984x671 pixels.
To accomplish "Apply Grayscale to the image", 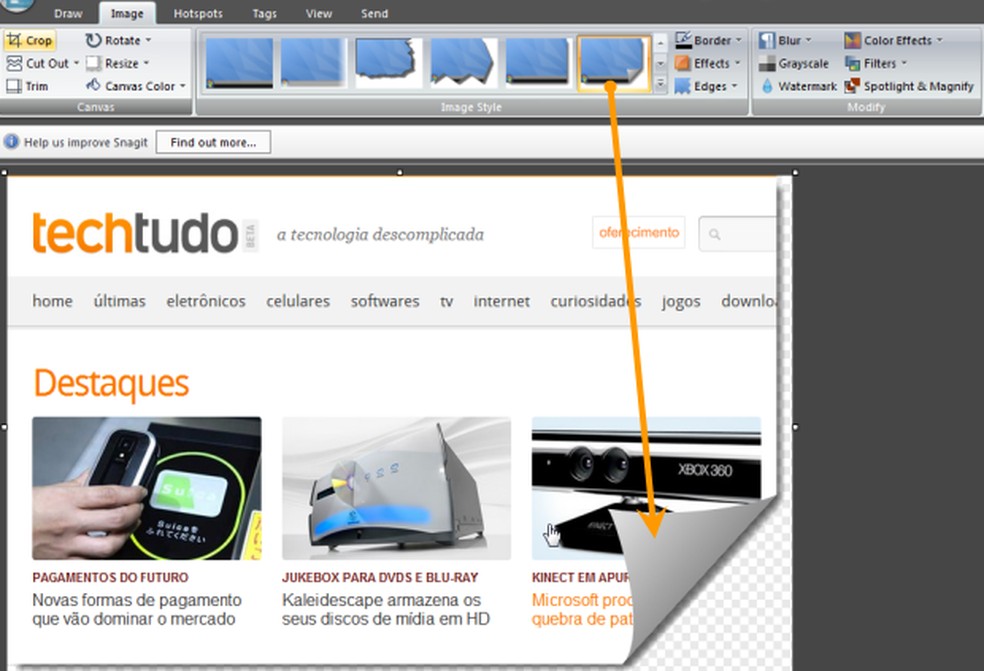I will tap(794, 63).
